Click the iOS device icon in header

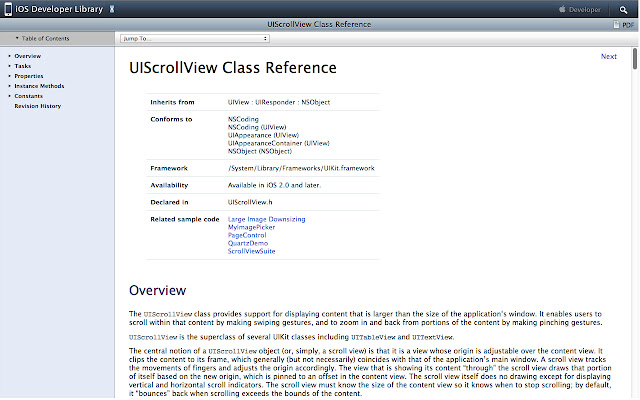8,9
